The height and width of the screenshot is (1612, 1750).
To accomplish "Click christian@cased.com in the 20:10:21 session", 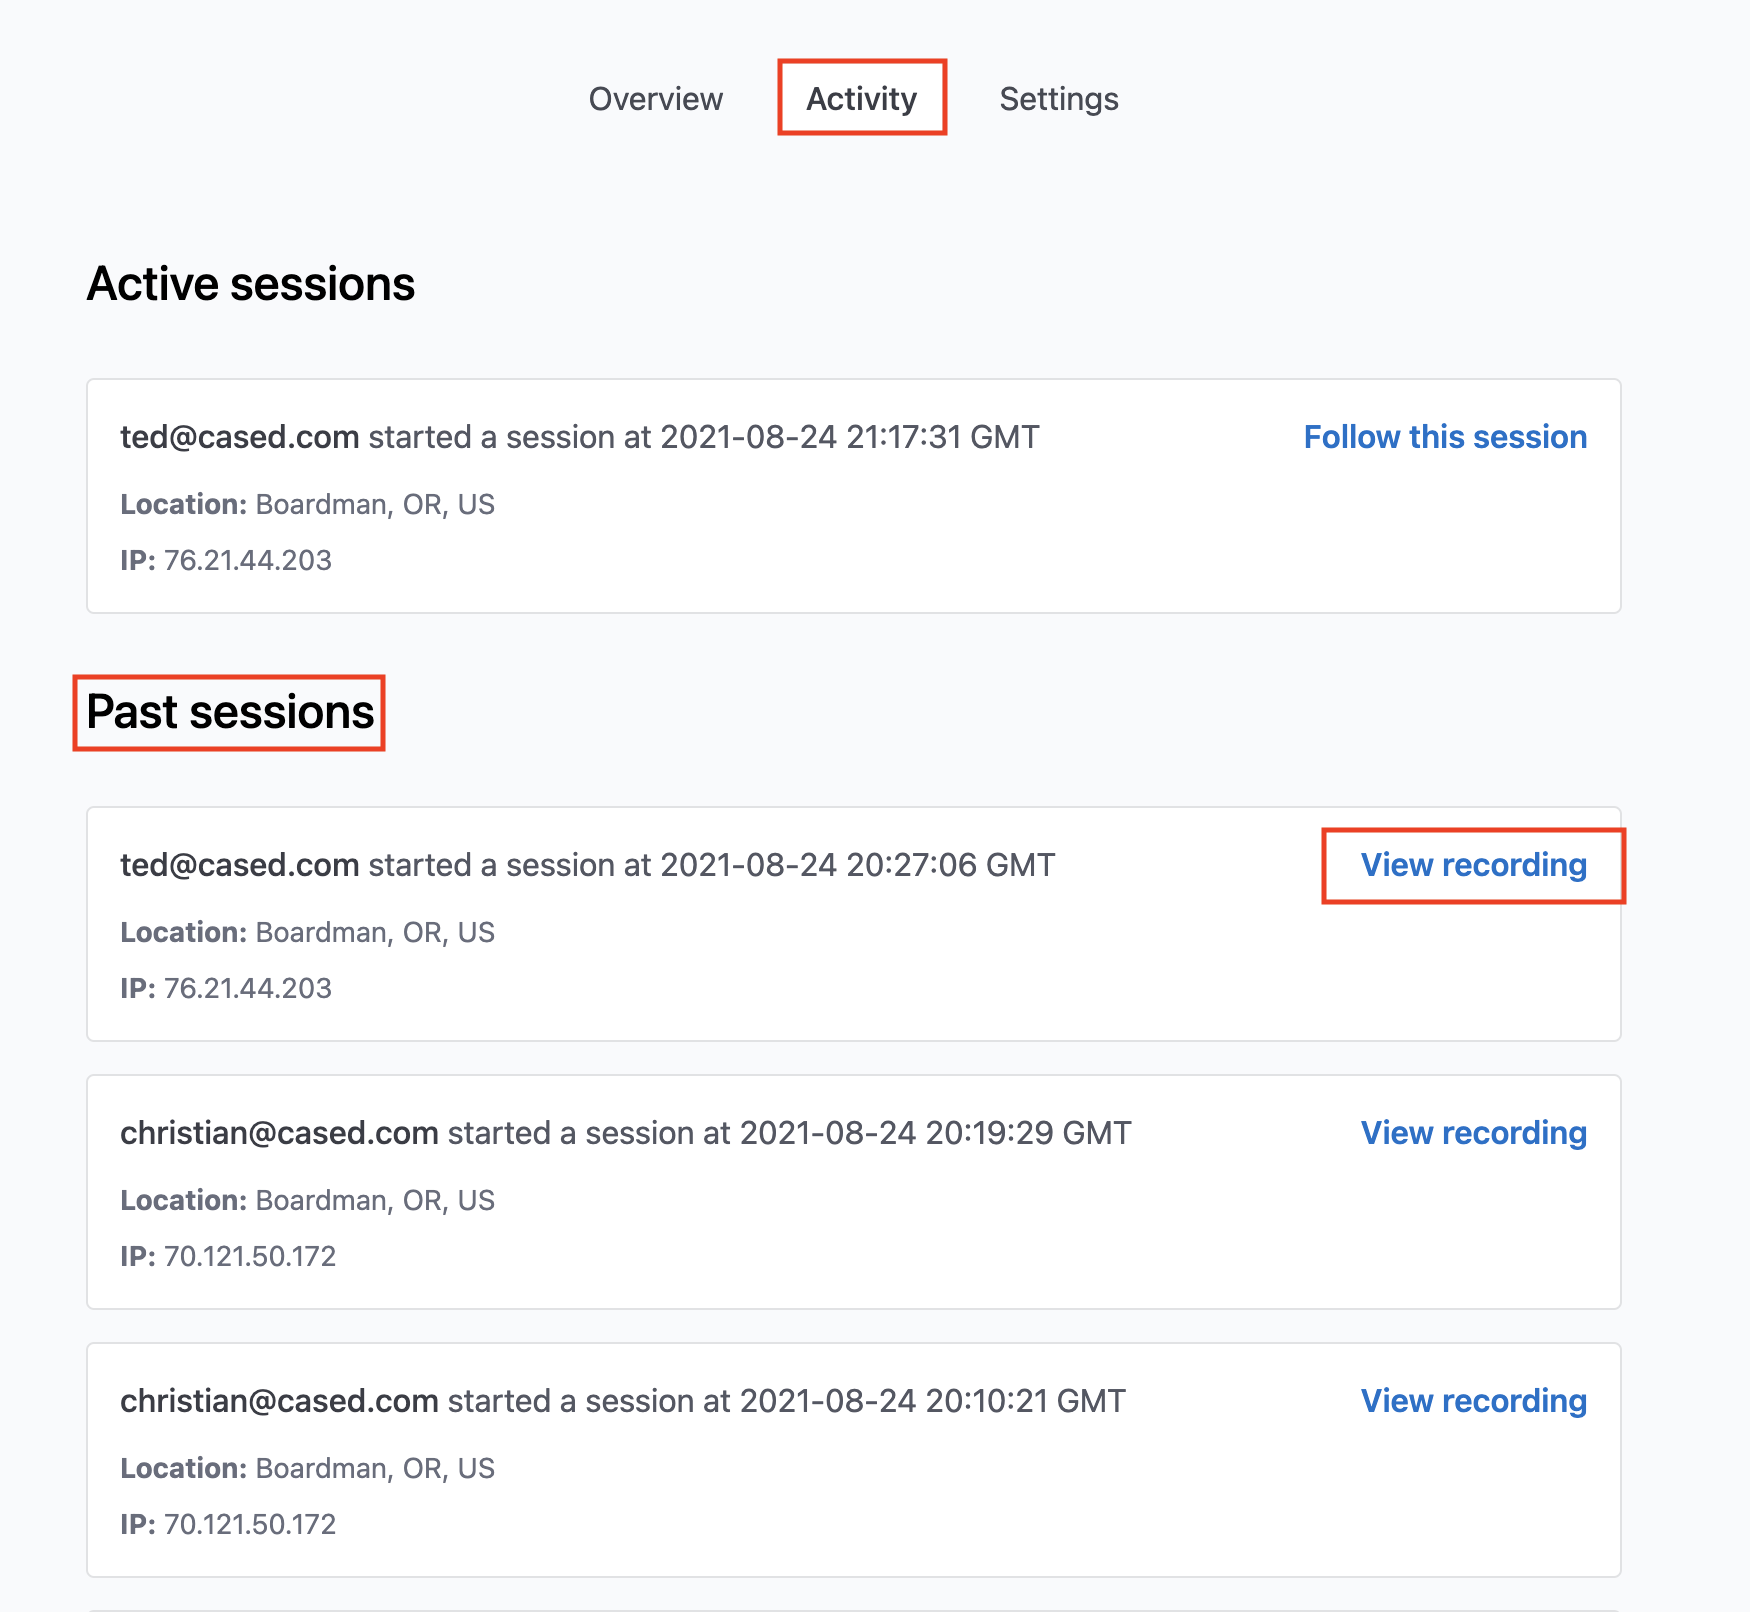I will 279,1401.
